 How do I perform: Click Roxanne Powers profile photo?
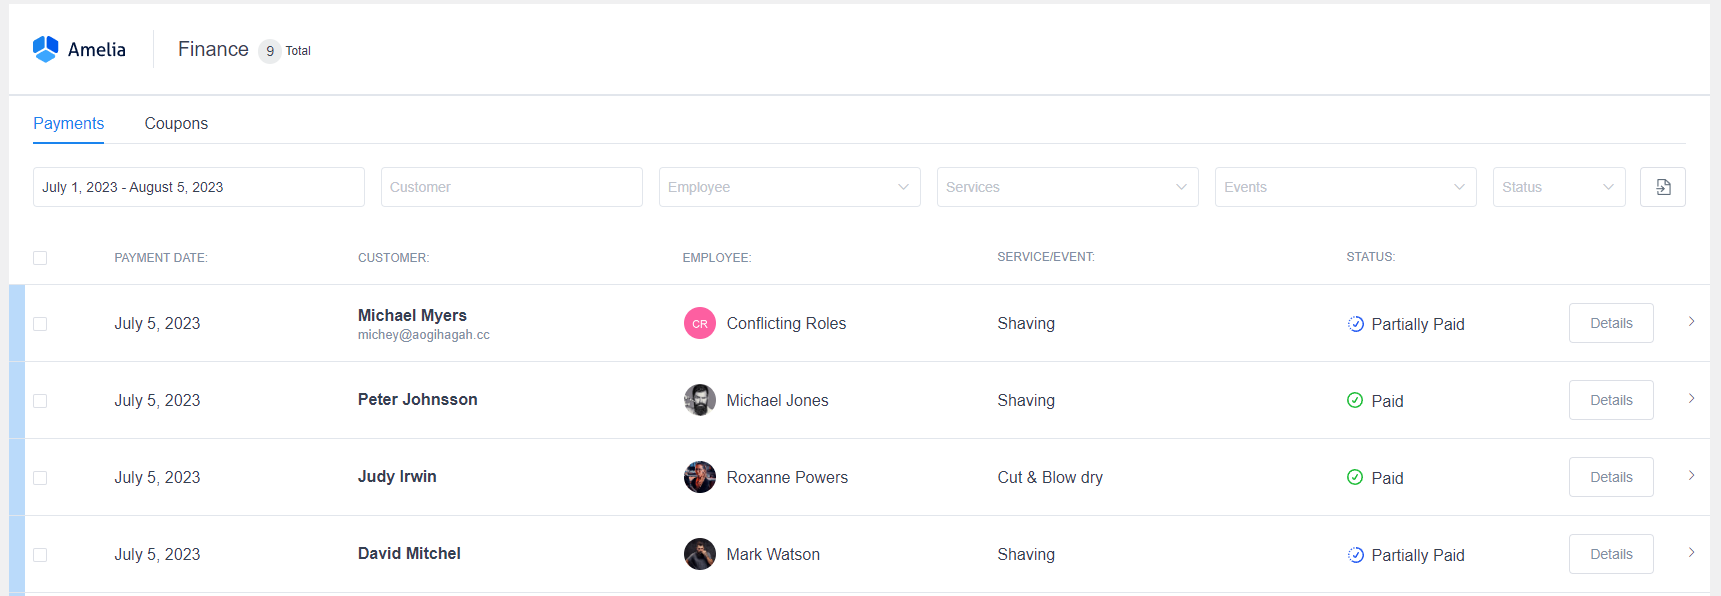(x=699, y=477)
